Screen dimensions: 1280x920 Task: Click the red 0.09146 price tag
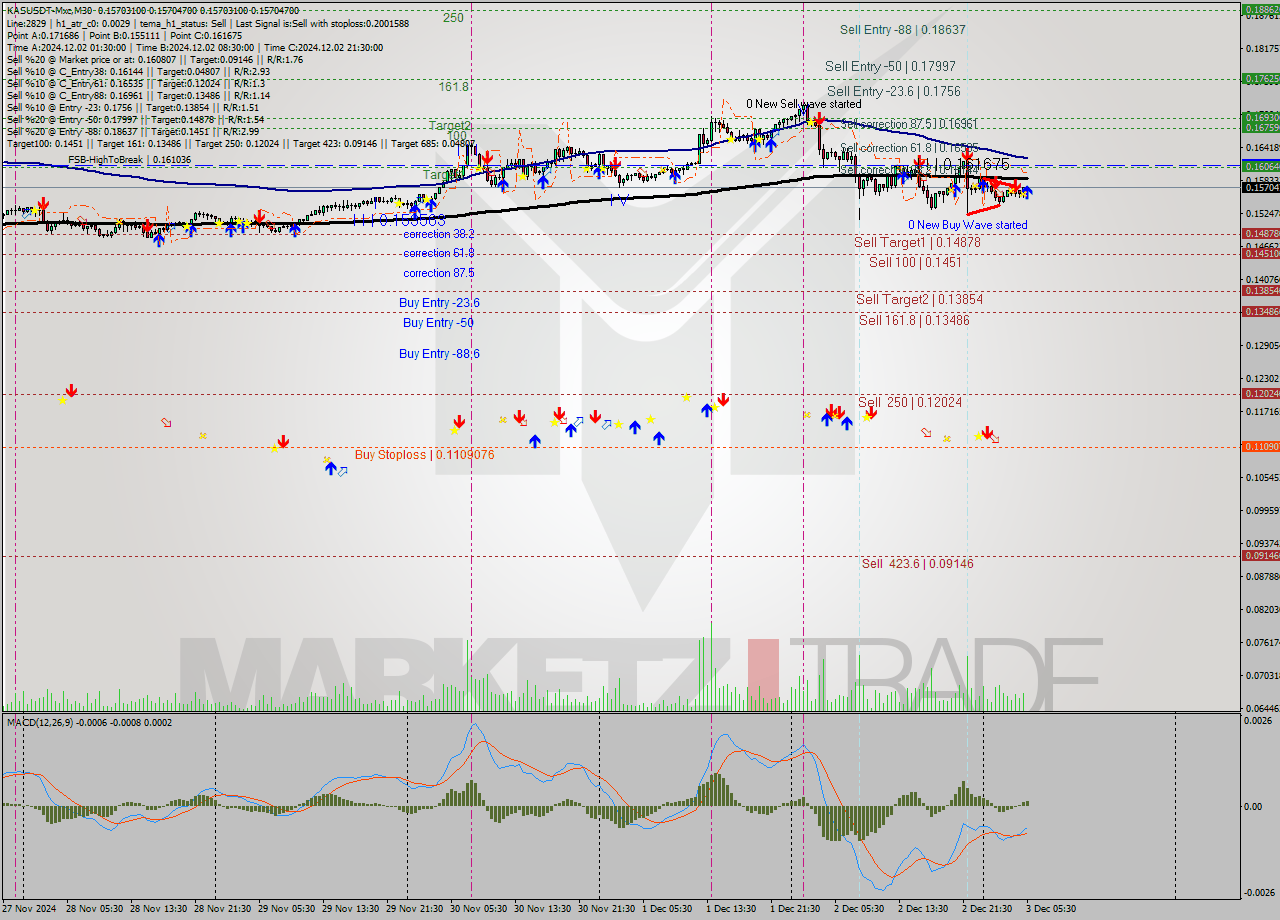[x=1260, y=555]
